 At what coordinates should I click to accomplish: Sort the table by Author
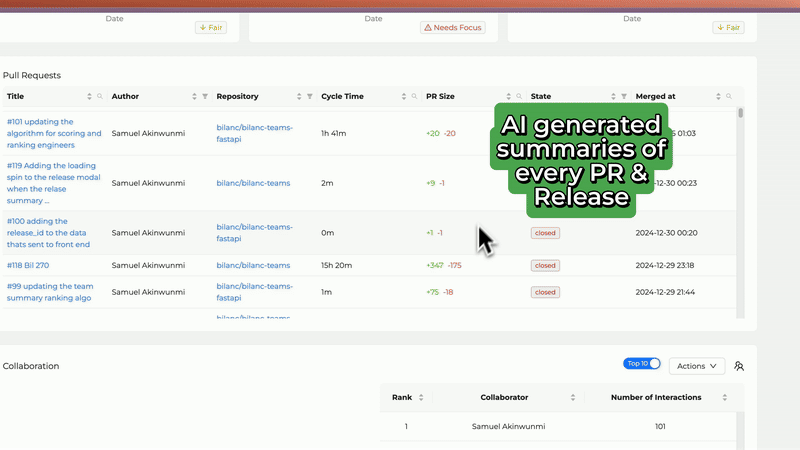[x=194, y=96]
